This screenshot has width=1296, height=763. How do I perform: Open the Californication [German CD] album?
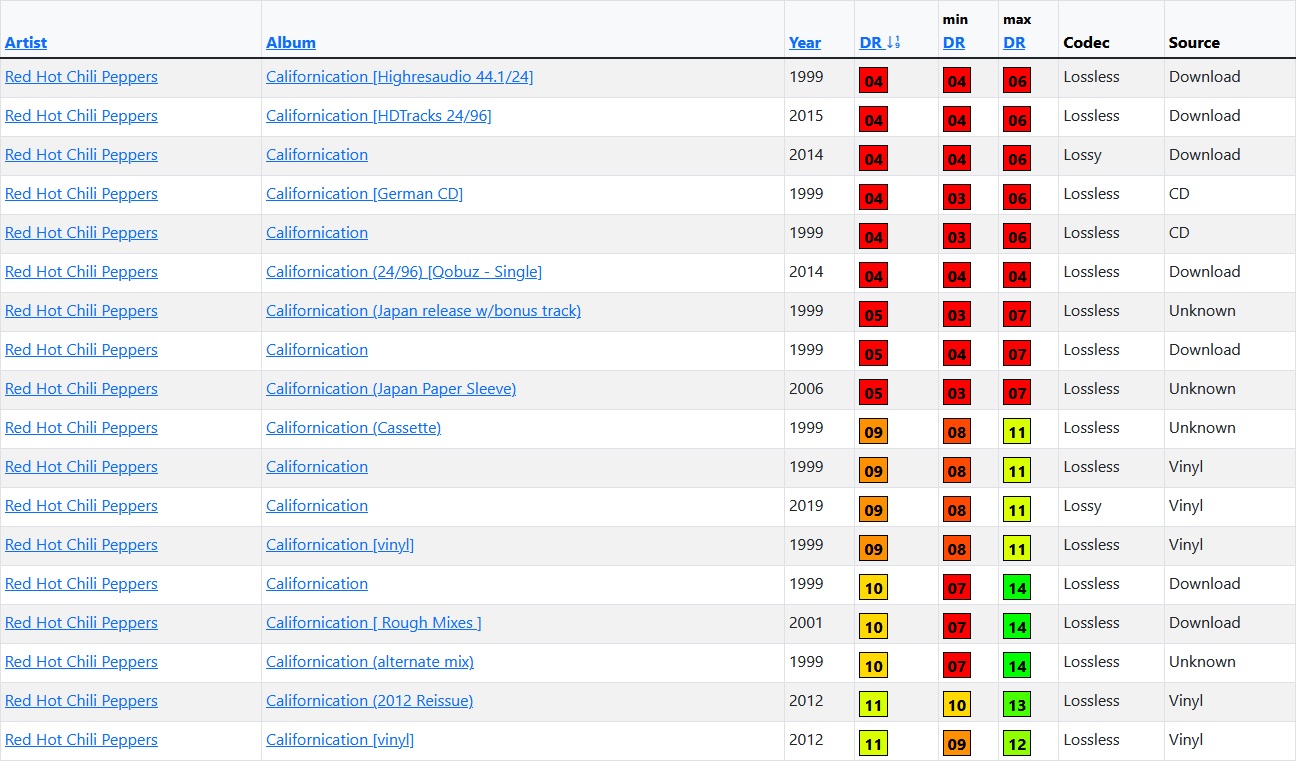365,194
